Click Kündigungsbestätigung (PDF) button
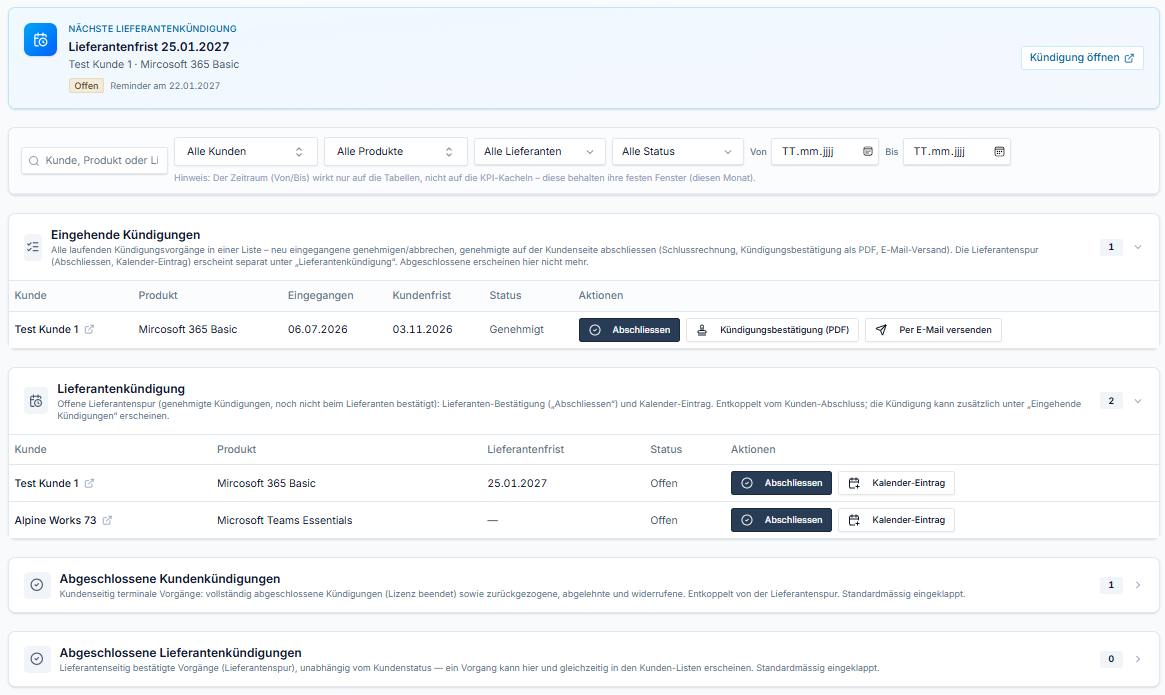Viewport: 1165px width, 695px height. (772, 330)
